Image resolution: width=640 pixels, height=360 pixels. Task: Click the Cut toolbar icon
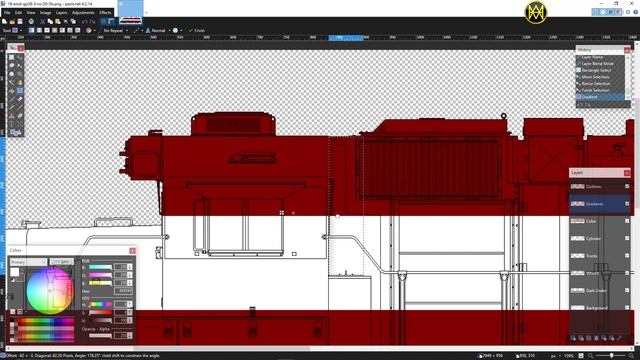(x=42, y=21)
